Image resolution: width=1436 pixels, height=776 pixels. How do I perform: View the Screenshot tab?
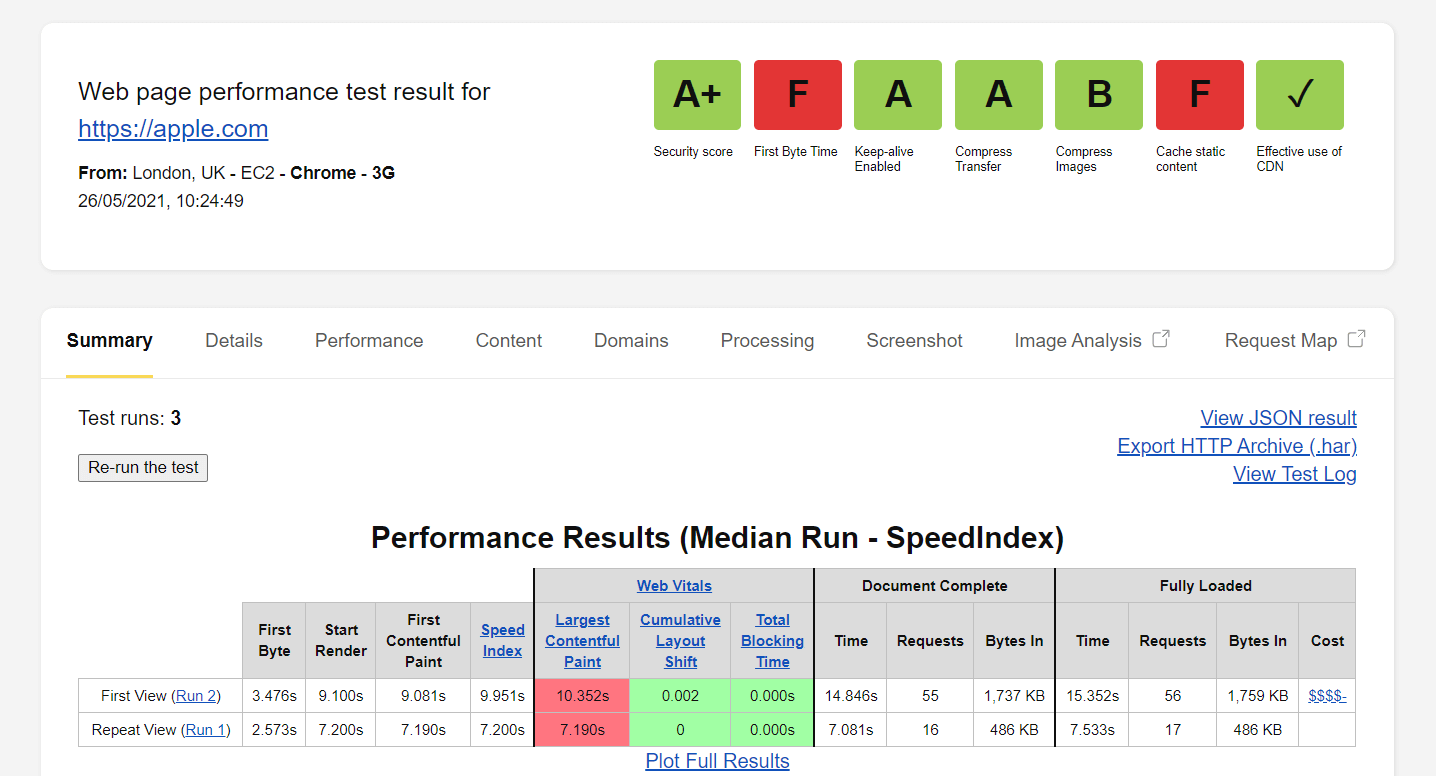point(914,340)
